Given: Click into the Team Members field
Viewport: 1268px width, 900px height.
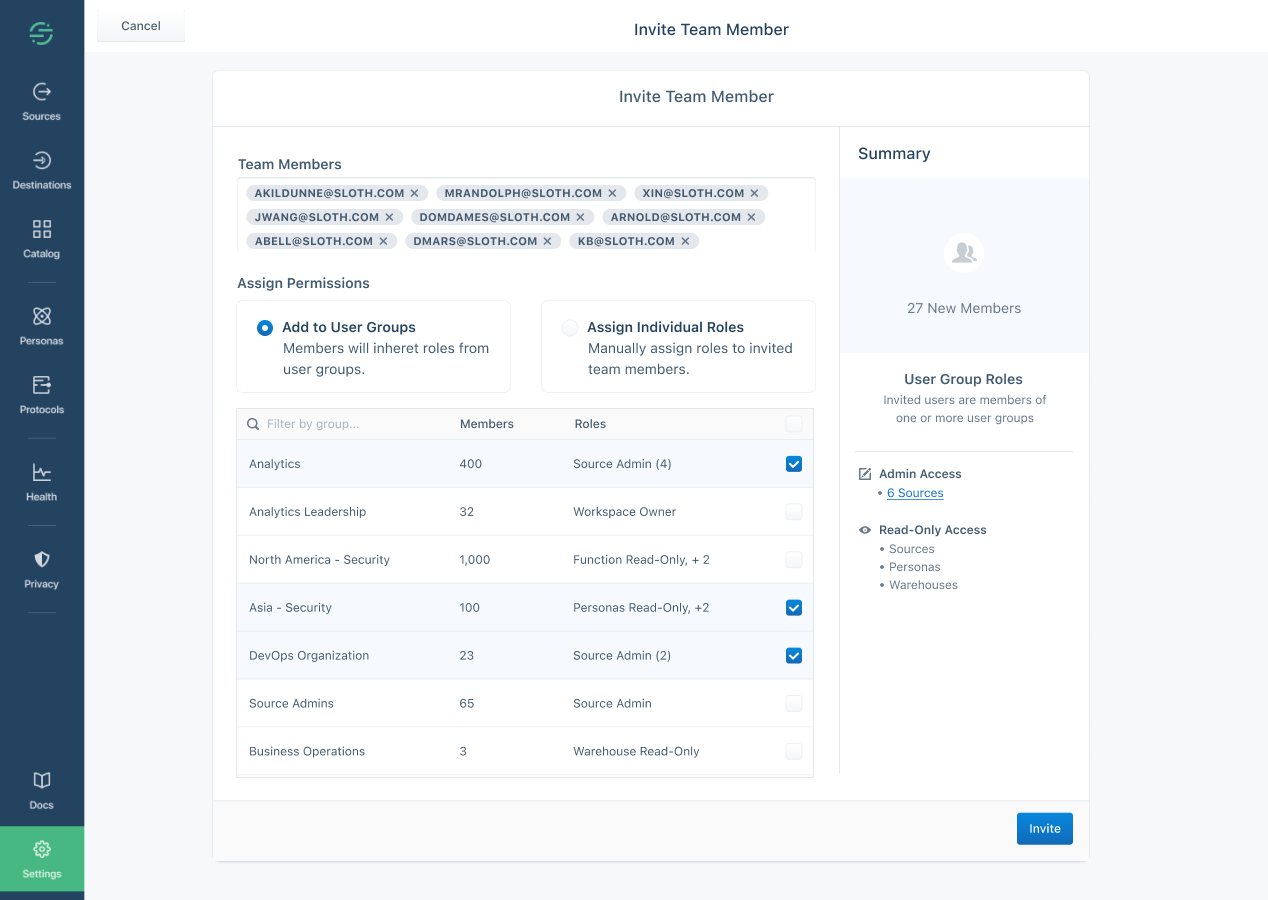Looking at the screenshot, I should pyautogui.click(x=526, y=215).
